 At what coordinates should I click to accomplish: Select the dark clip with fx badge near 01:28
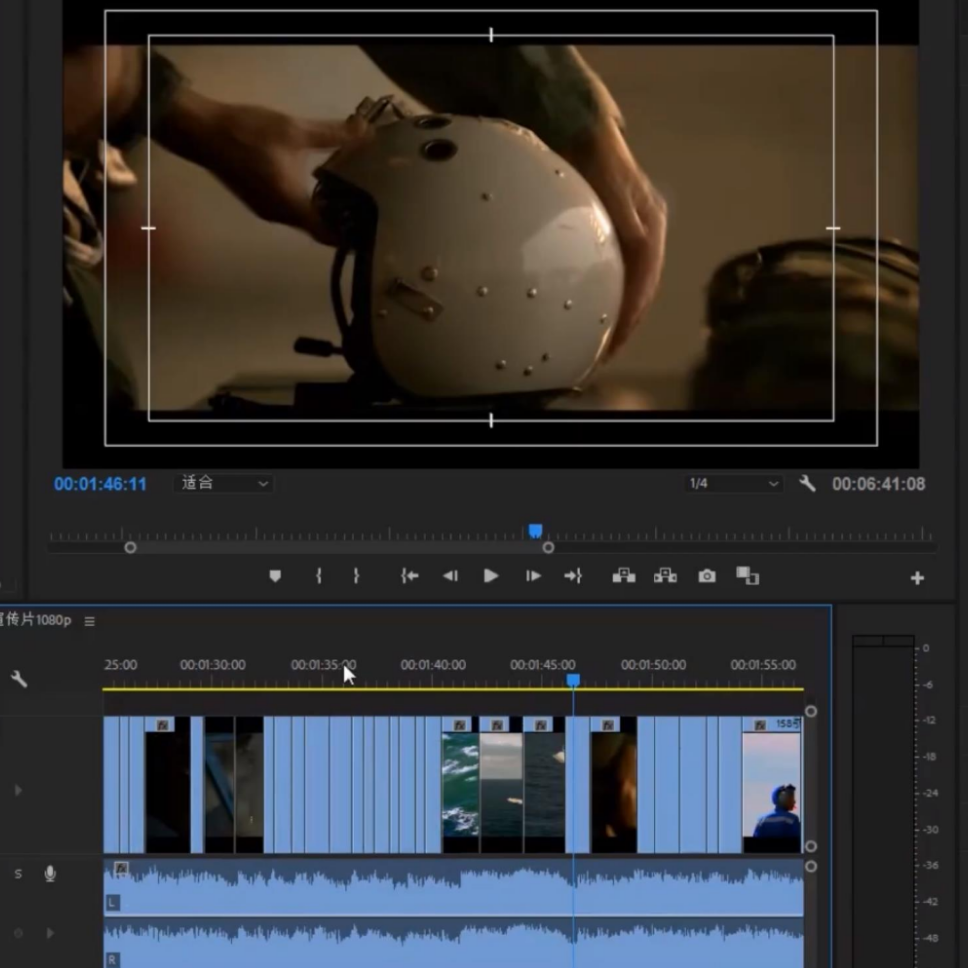(x=167, y=785)
